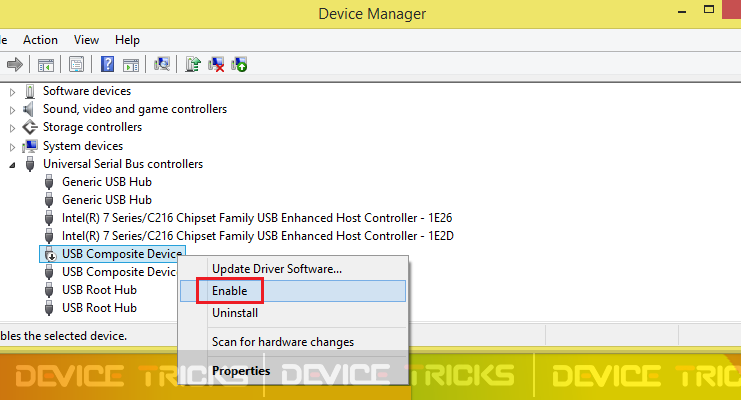This screenshot has height=400, width=741.
Task: Collapse Universal Serial Bus controllers
Action: (x=12, y=165)
